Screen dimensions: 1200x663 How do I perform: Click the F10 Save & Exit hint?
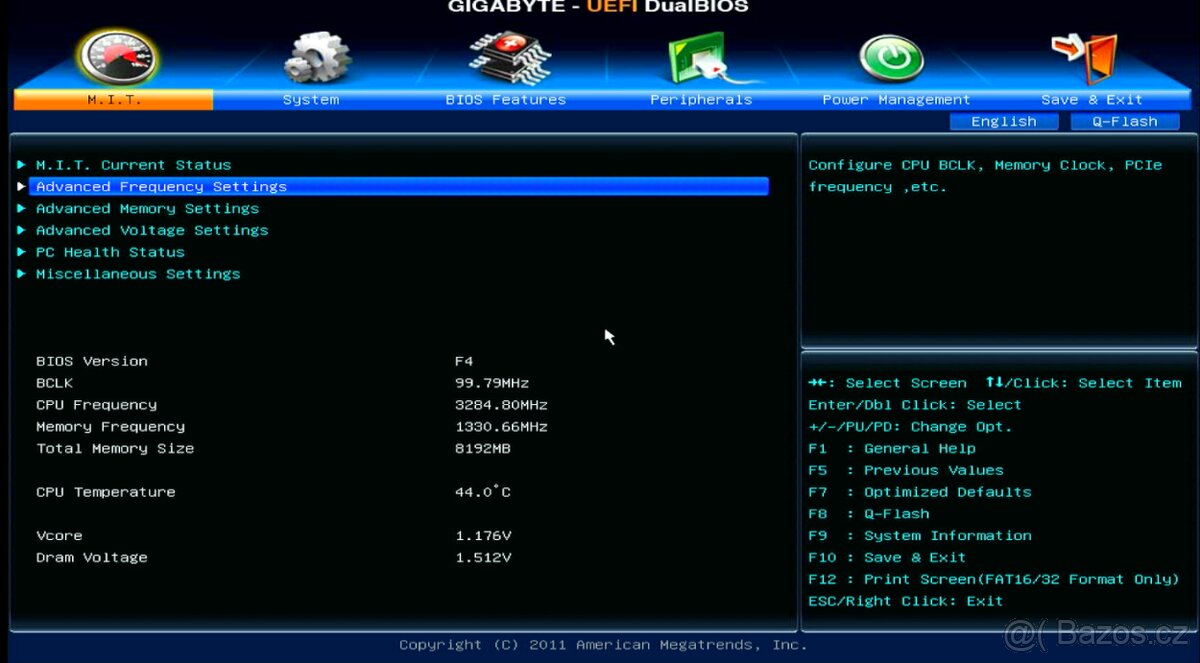tap(887, 558)
